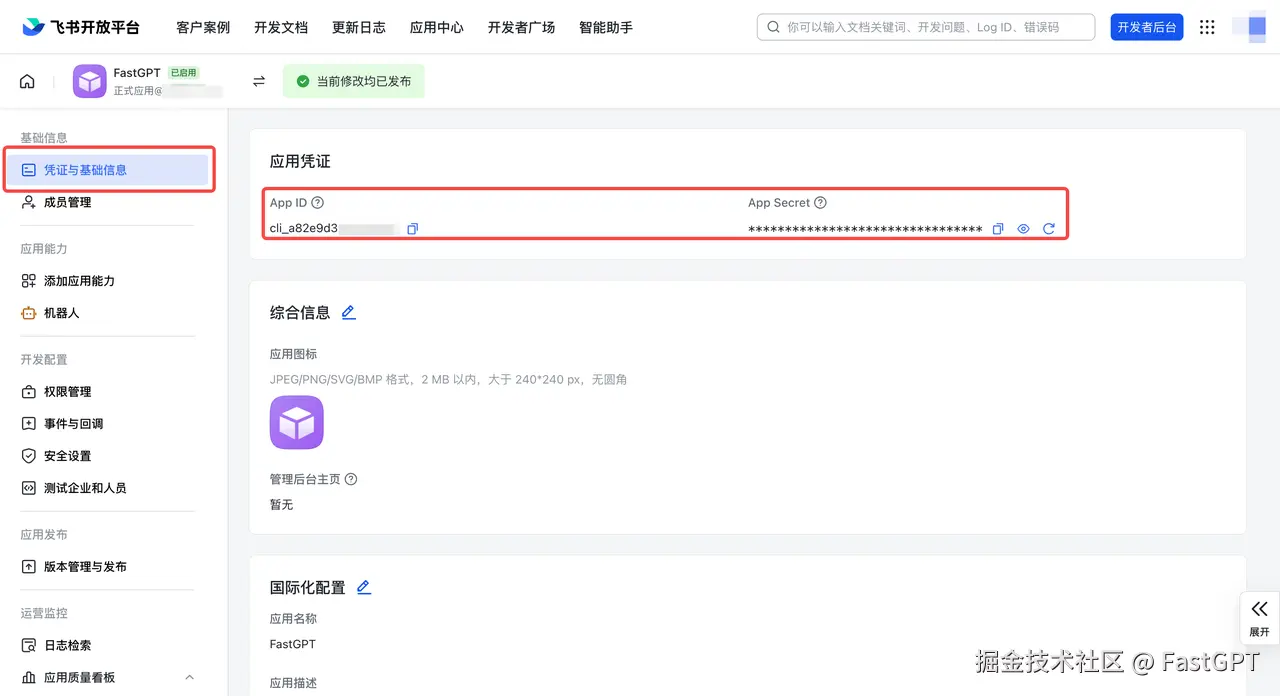Viewport: 1280px width, 696px height.
Task: Open 应用中心 in top navigation
Action: (437, 27)
